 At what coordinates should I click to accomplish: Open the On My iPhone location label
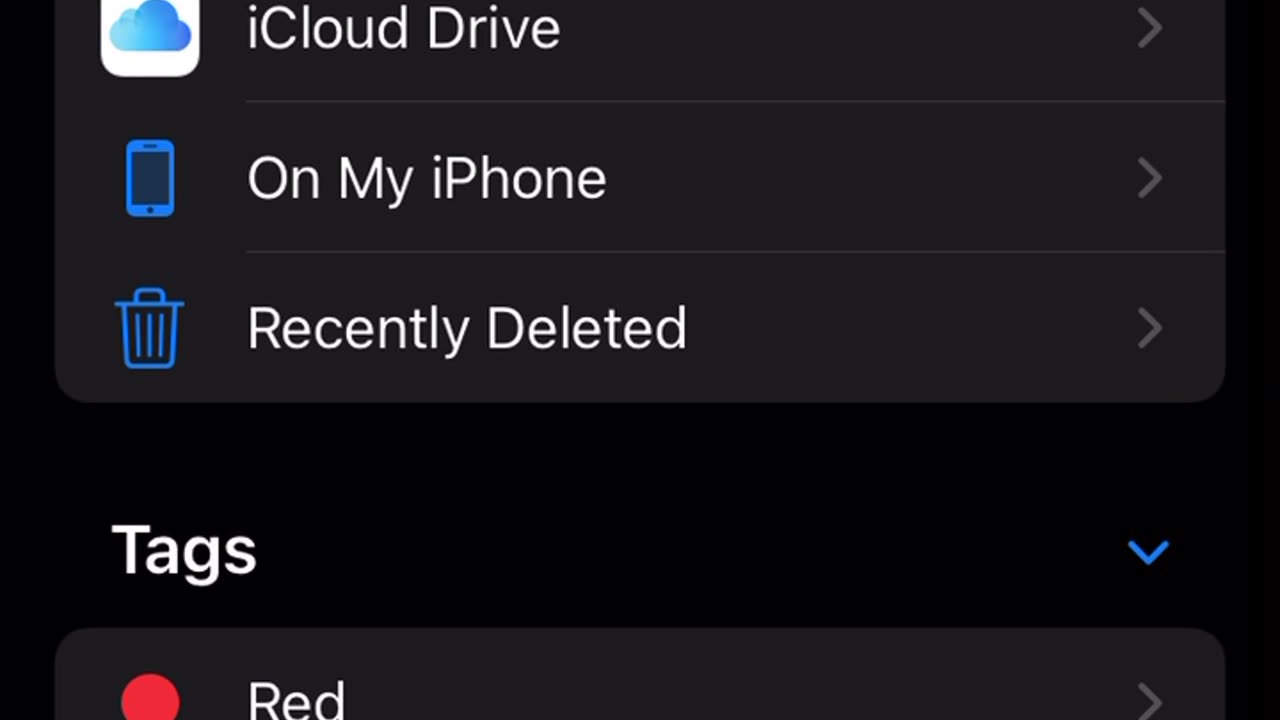tap(427, 180)
